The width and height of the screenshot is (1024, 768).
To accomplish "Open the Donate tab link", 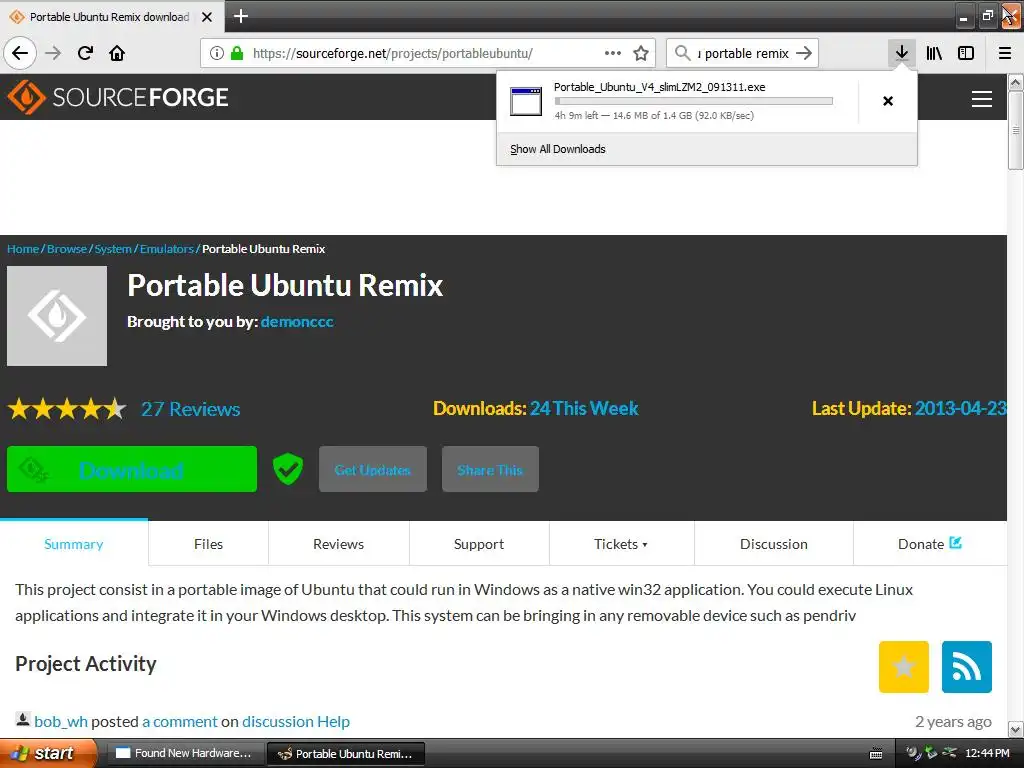I will [x=929, y=544].
